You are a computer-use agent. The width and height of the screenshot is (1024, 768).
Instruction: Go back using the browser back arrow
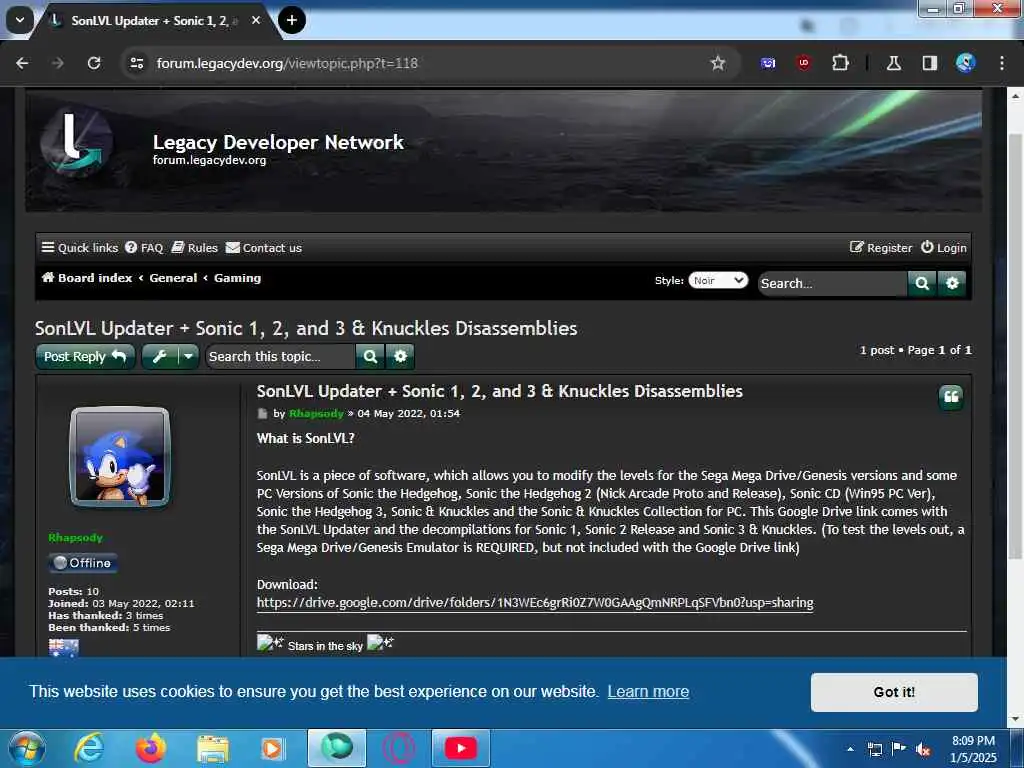22,63
